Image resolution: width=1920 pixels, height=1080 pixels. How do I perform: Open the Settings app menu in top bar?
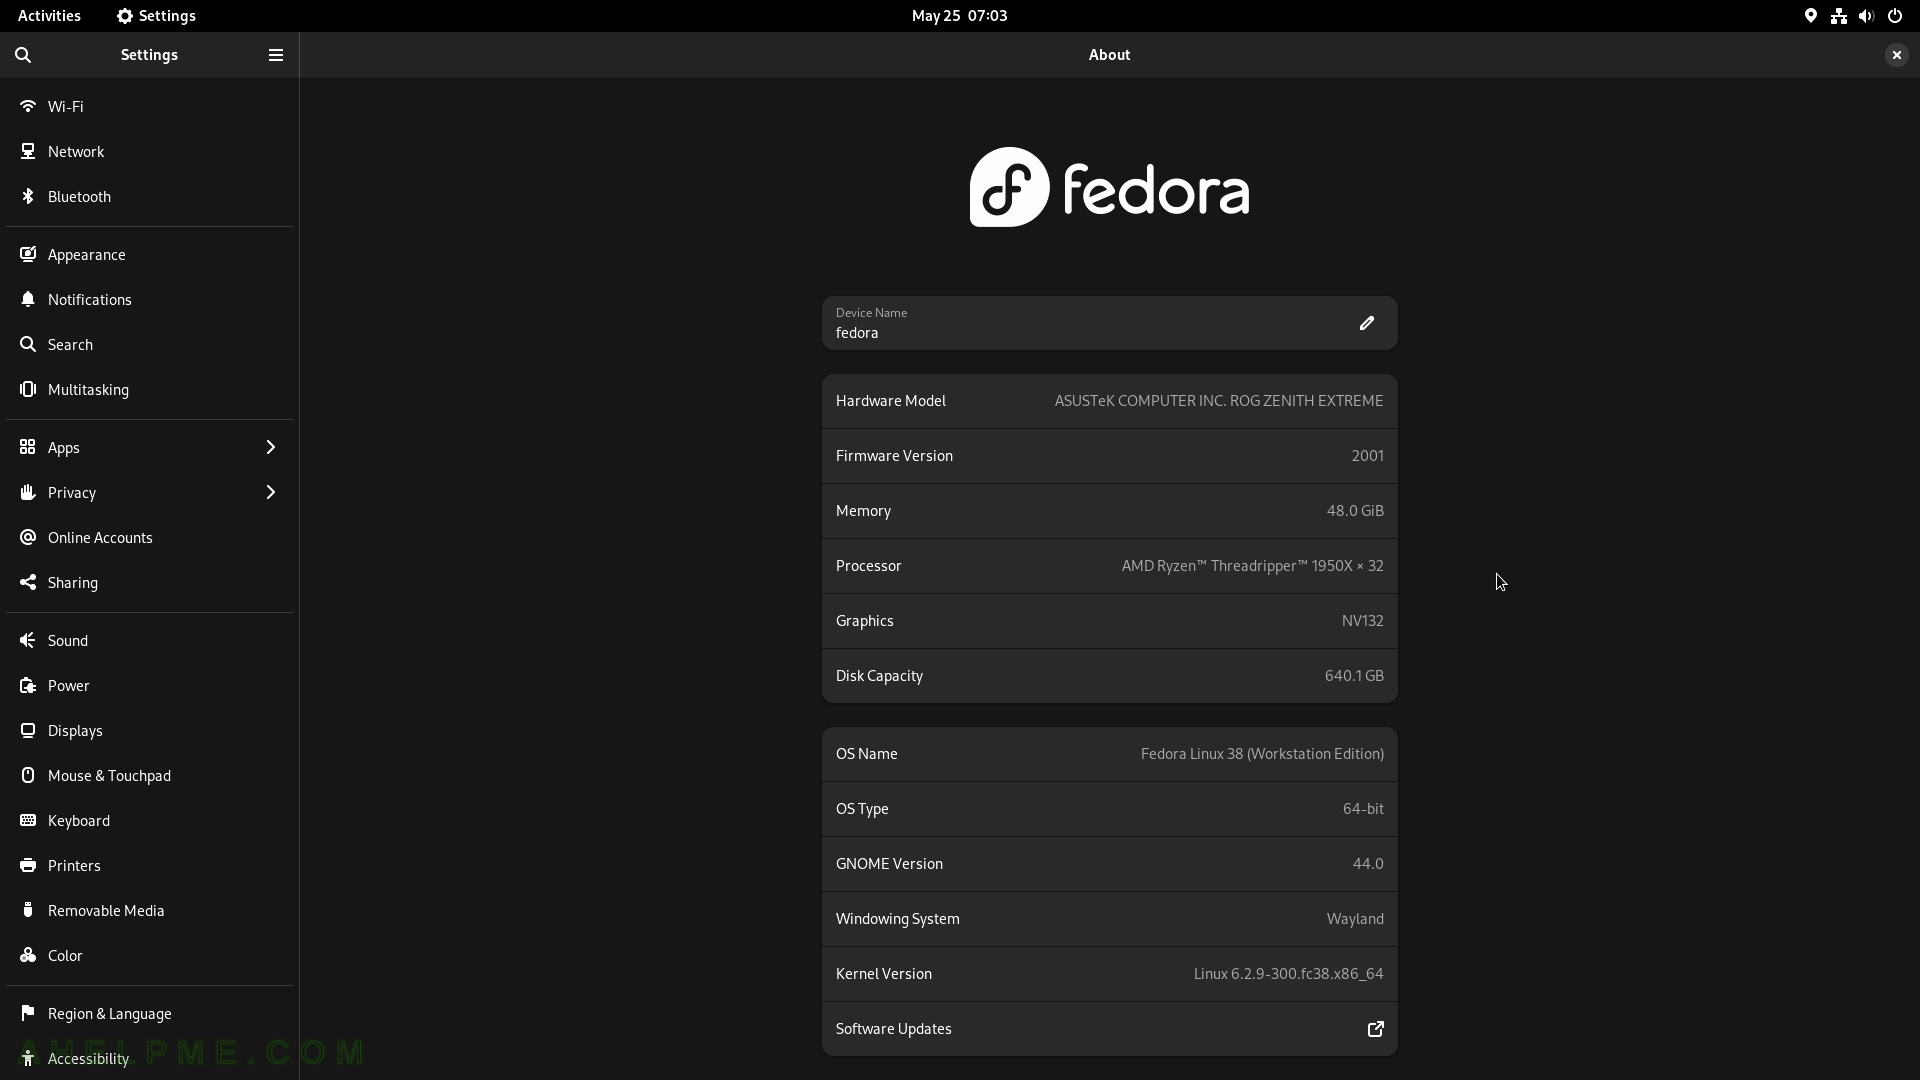click(x=156, y=16)
